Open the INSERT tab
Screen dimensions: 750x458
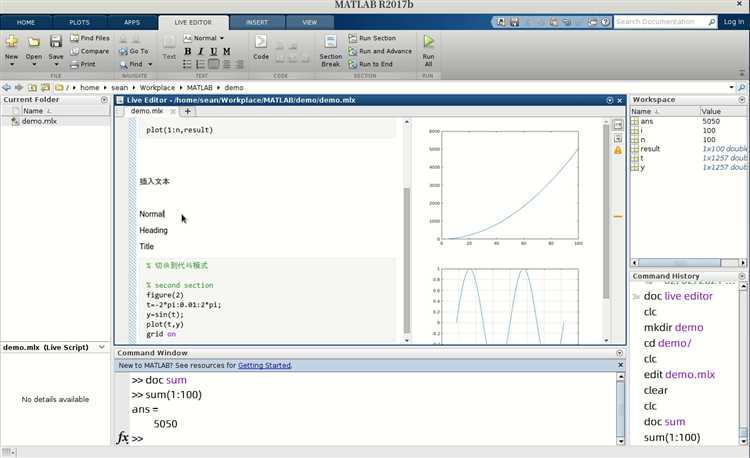[x=257, y=22]
